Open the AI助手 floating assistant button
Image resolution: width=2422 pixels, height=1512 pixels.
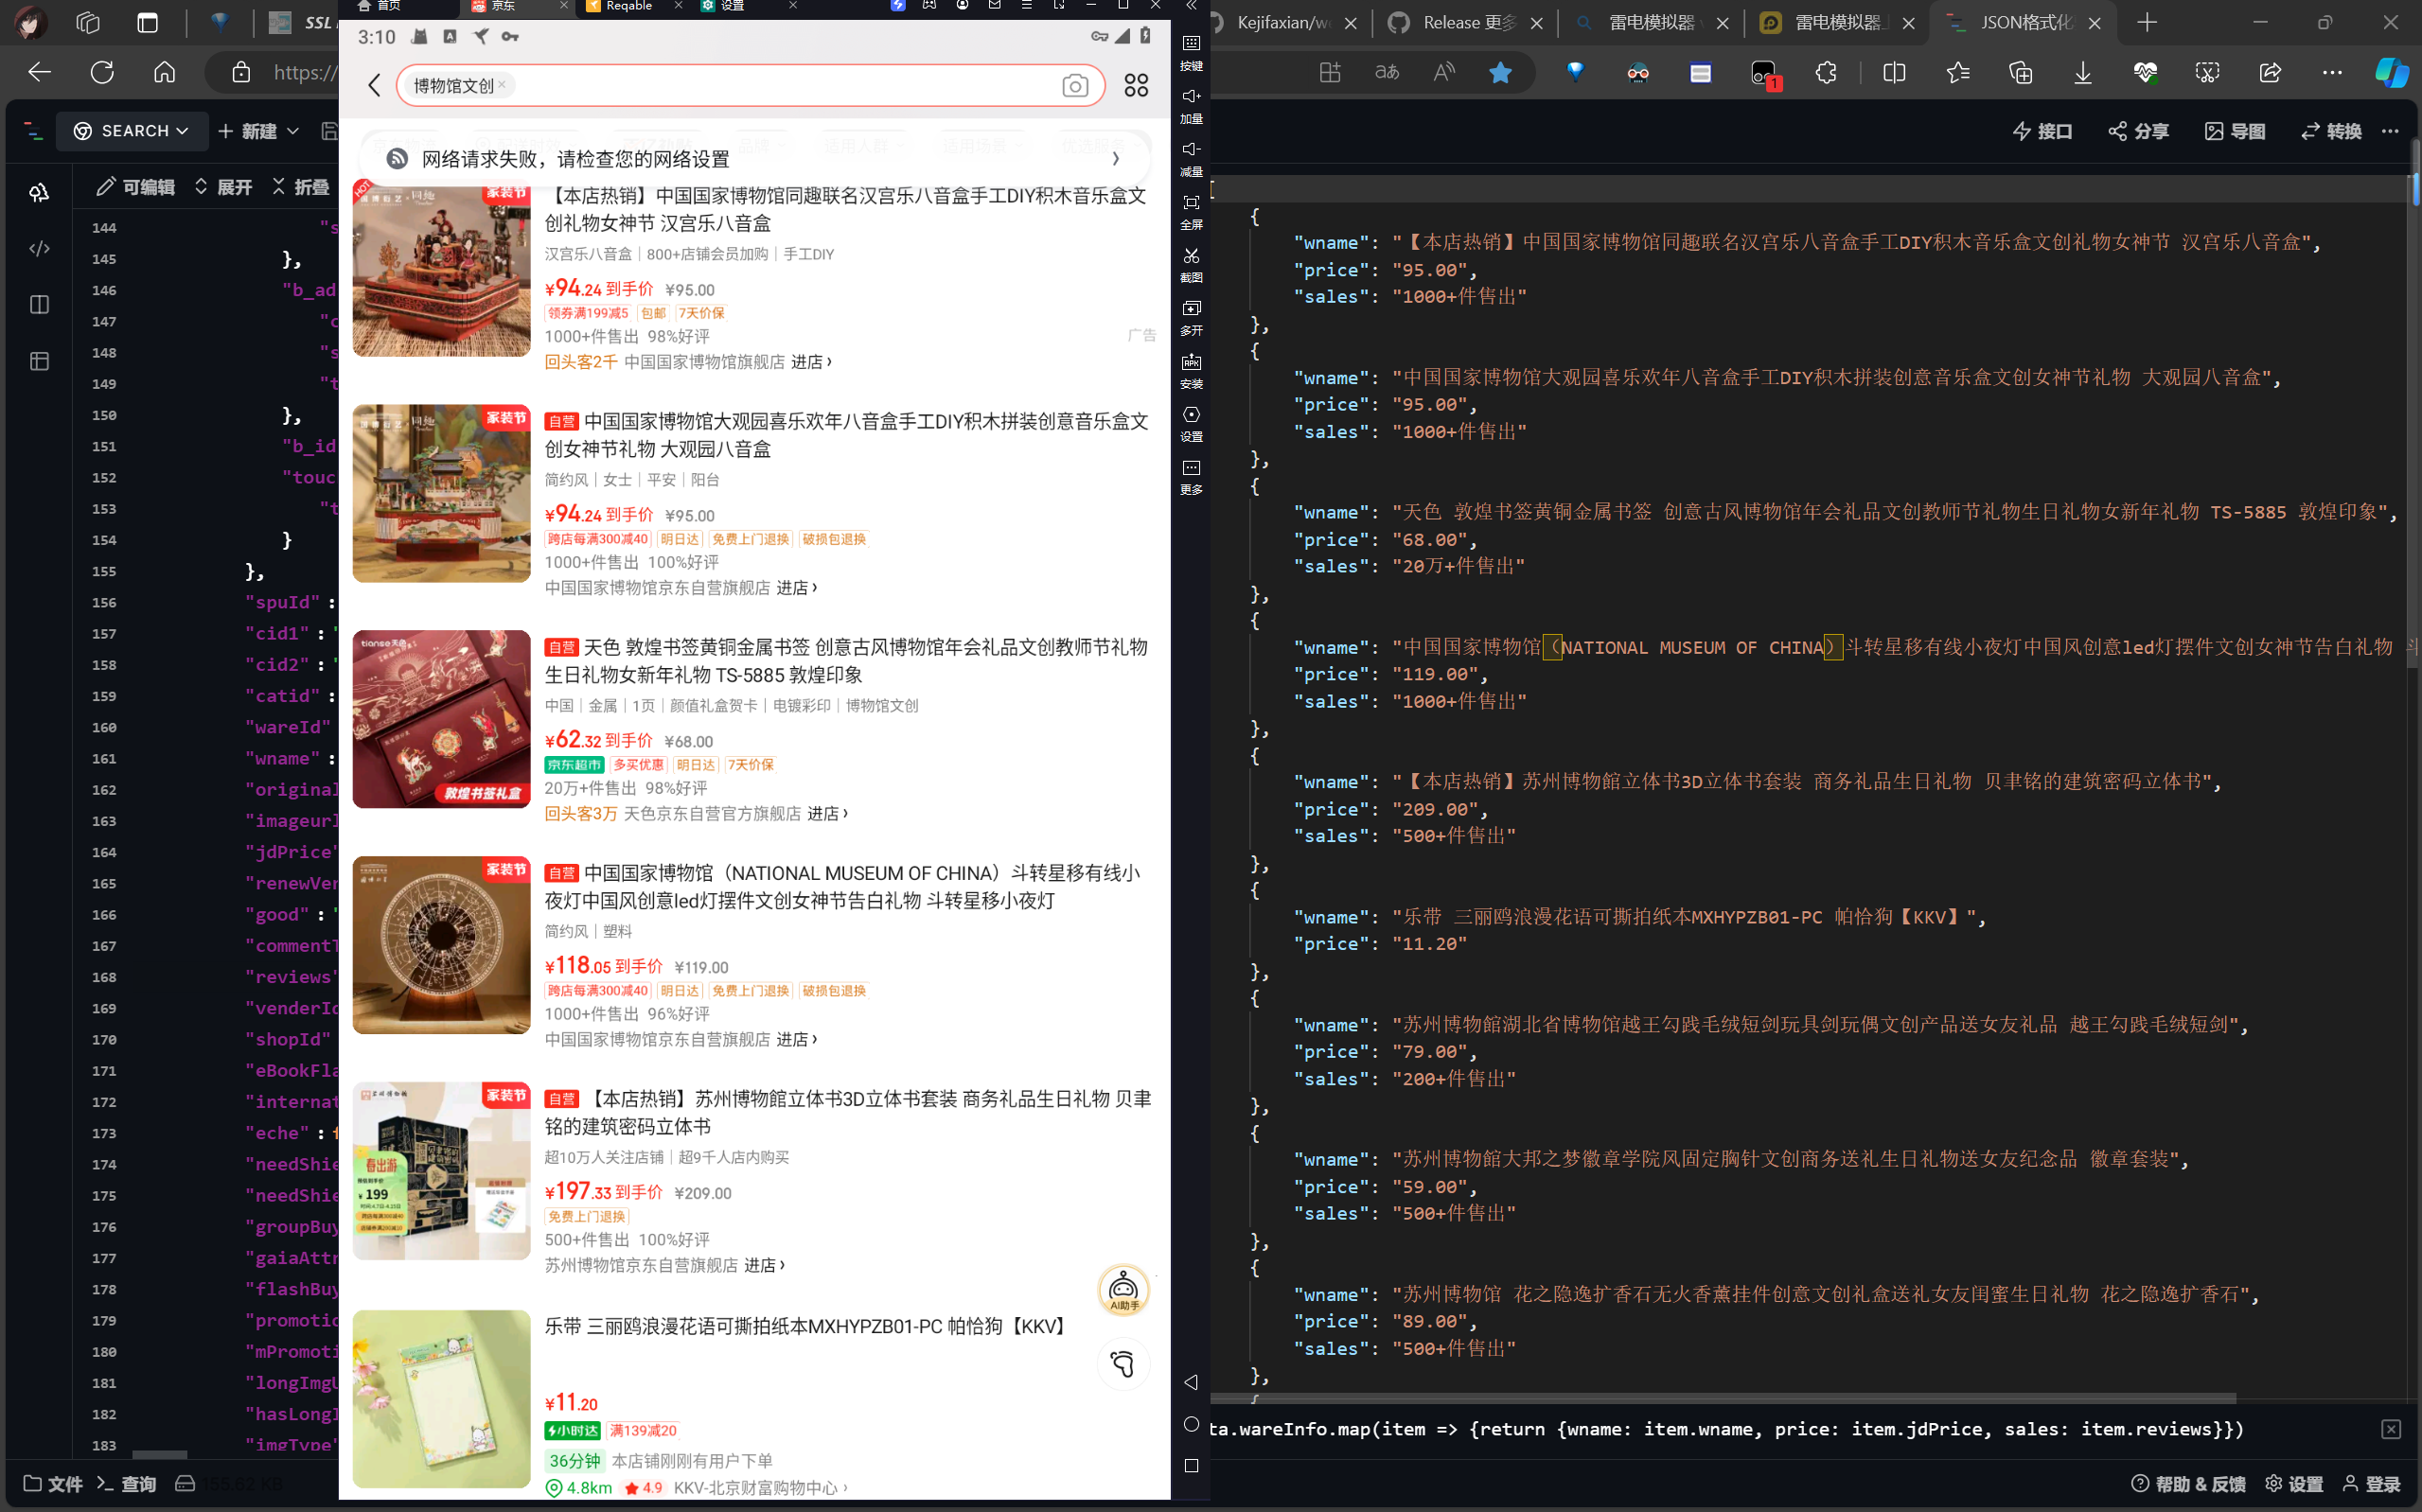[1123, 1290]
